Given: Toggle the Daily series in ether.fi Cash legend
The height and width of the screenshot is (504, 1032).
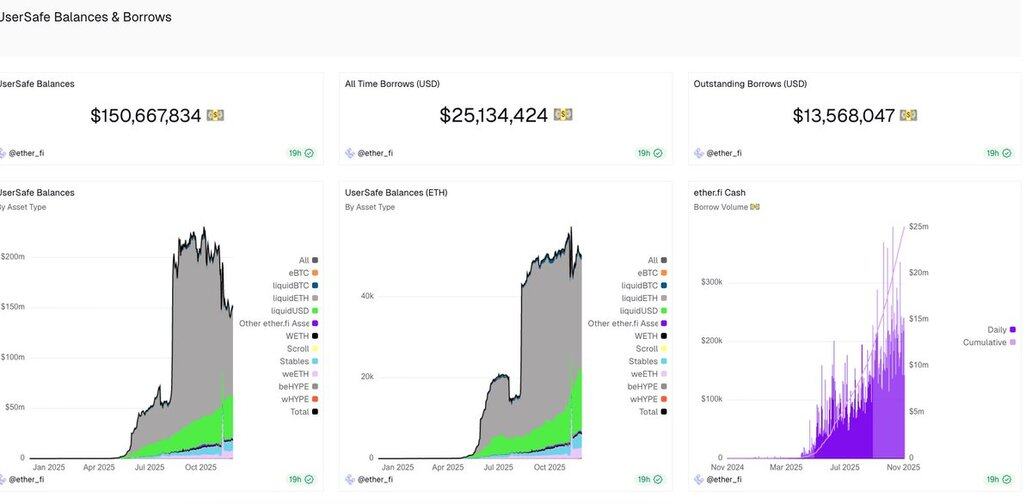Looking at the screenshot, I should [x=992, y=329].
